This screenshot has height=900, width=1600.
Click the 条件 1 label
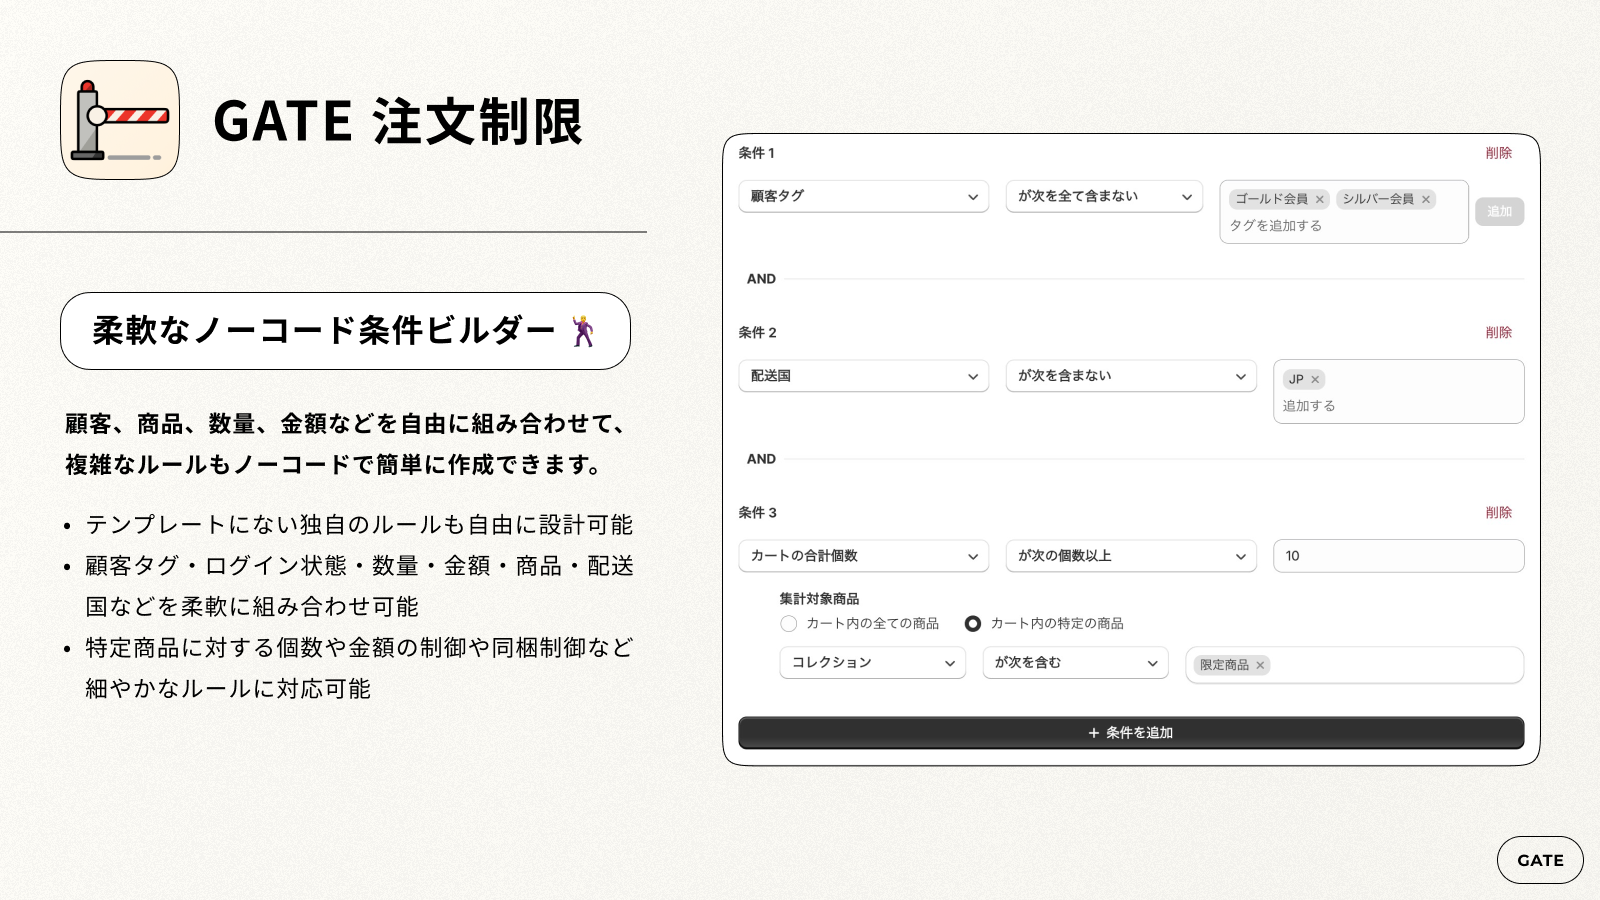click(x=756, y=153)
